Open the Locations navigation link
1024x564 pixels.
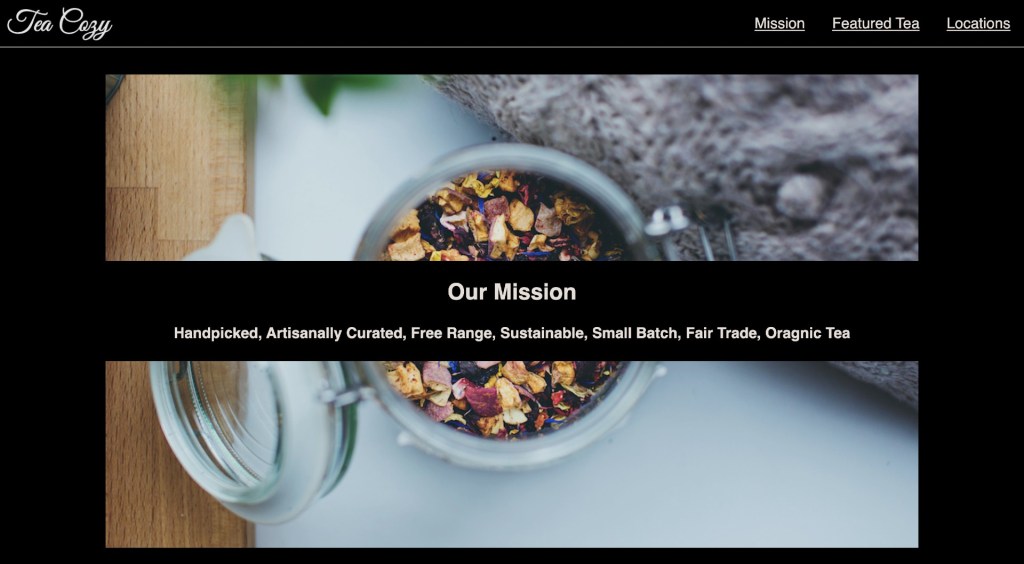(978, 24)
